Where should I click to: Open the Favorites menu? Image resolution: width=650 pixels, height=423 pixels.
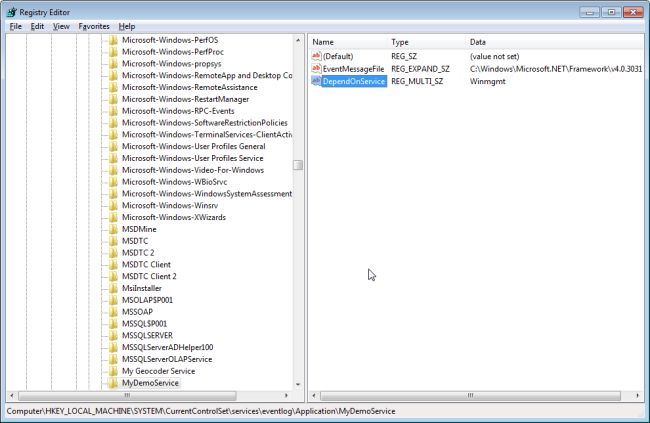[94, 26]
